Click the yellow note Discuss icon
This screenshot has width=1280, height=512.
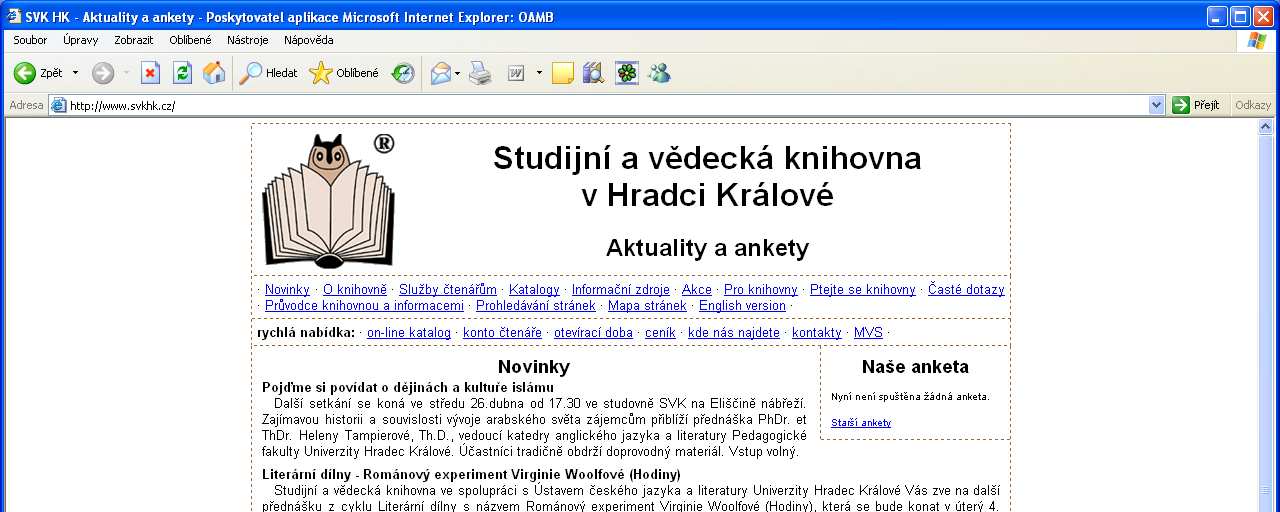coord(563,73)
